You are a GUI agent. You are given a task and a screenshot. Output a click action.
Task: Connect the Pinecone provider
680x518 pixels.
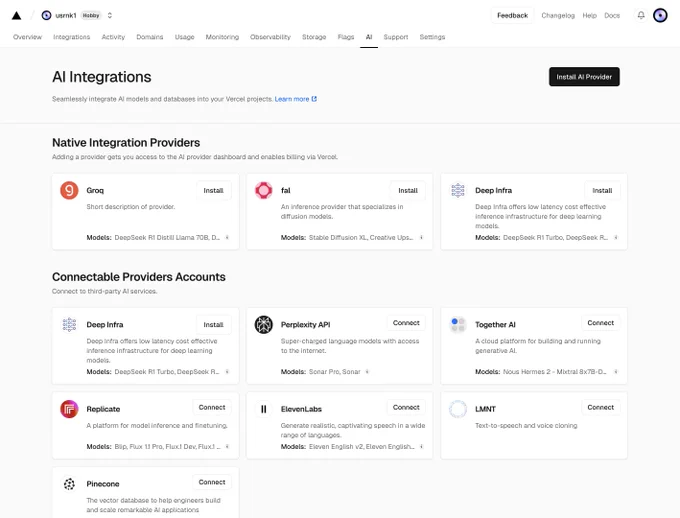pos(212,482)
